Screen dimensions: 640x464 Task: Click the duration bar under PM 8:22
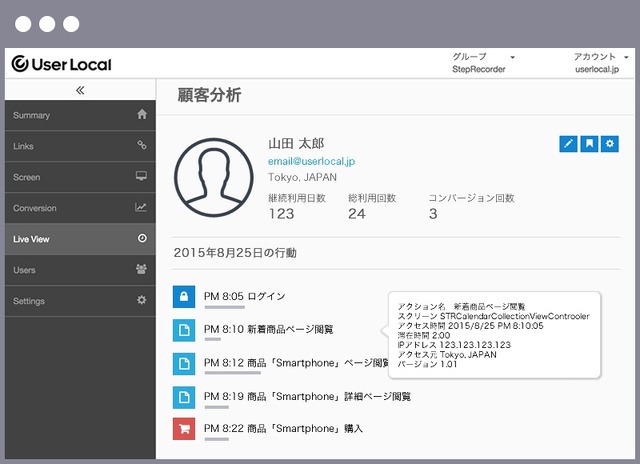point(217,439)
